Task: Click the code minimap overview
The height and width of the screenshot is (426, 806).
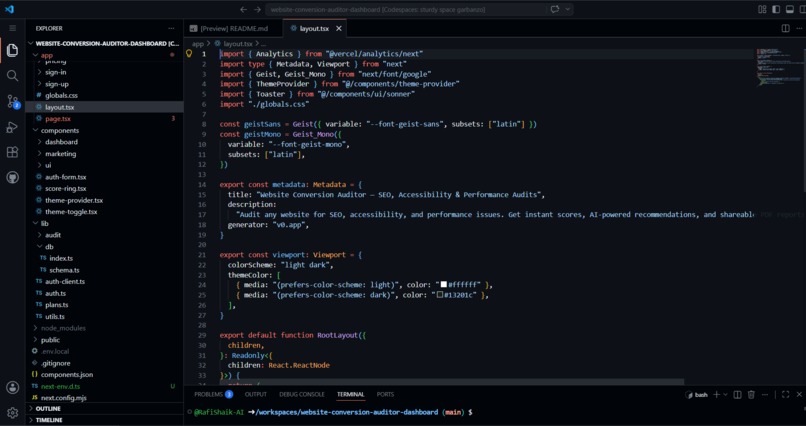Action: point(778,67)
